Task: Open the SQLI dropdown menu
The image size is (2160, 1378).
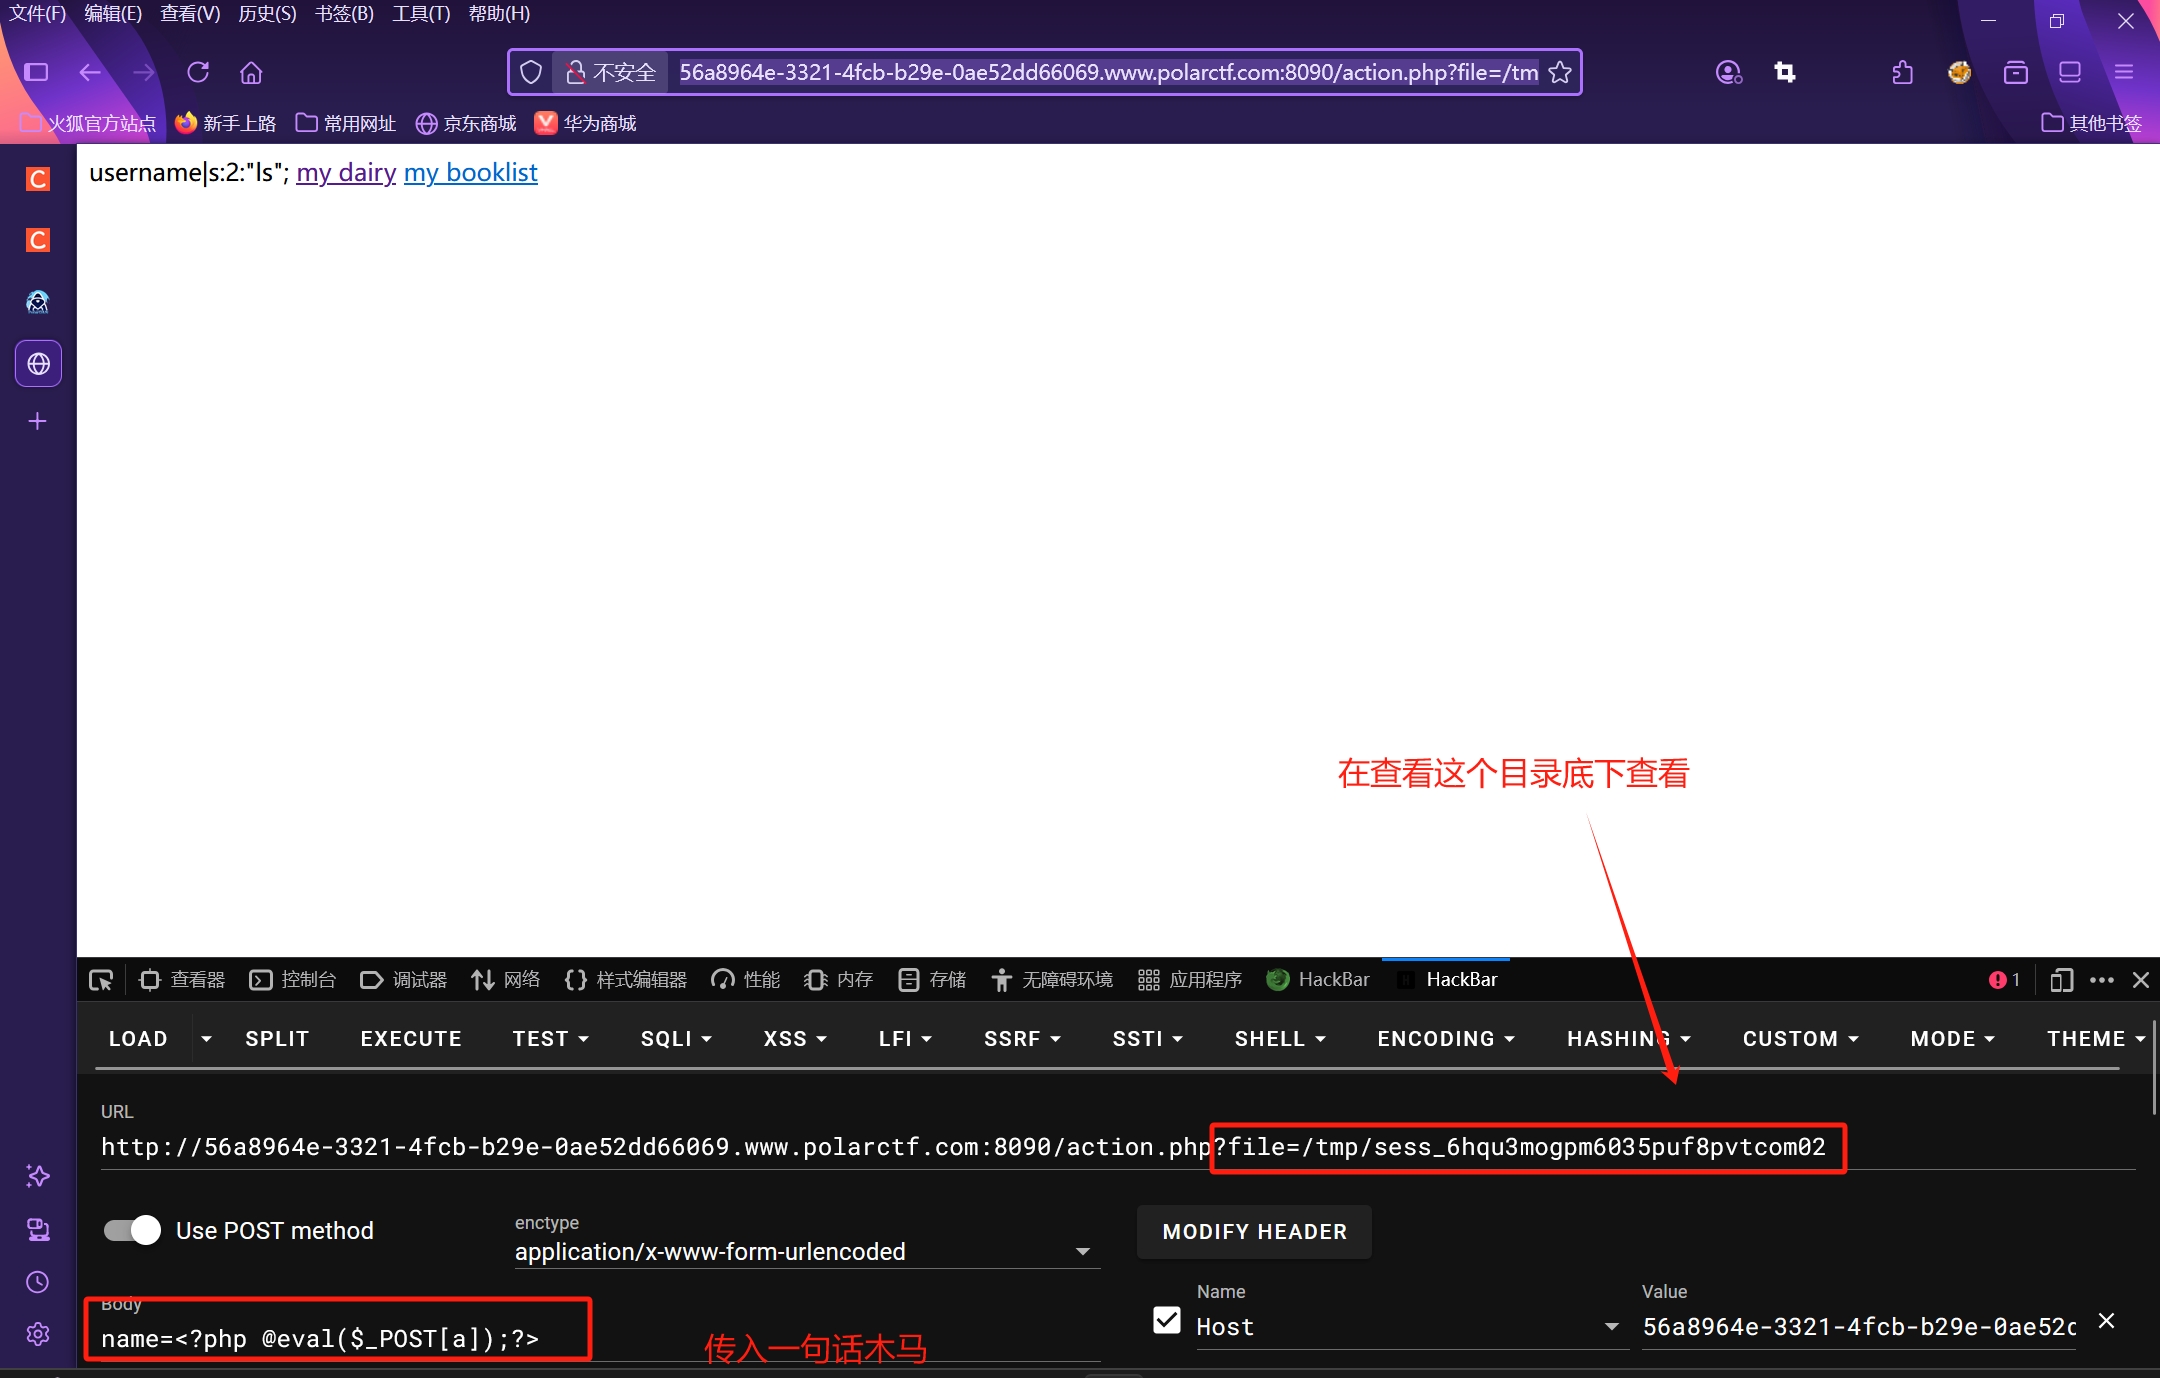Action: pyautogui.click(x=676, y=1038)
